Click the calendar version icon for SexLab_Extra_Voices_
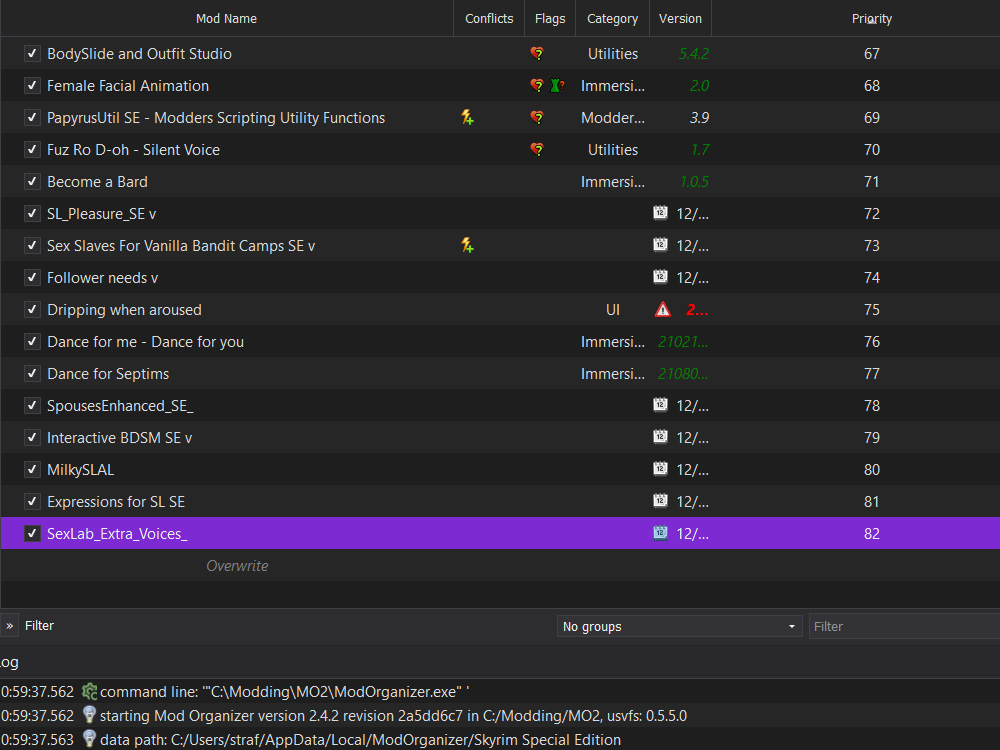This screenshot has width=1000, height=750. [661, 533]
